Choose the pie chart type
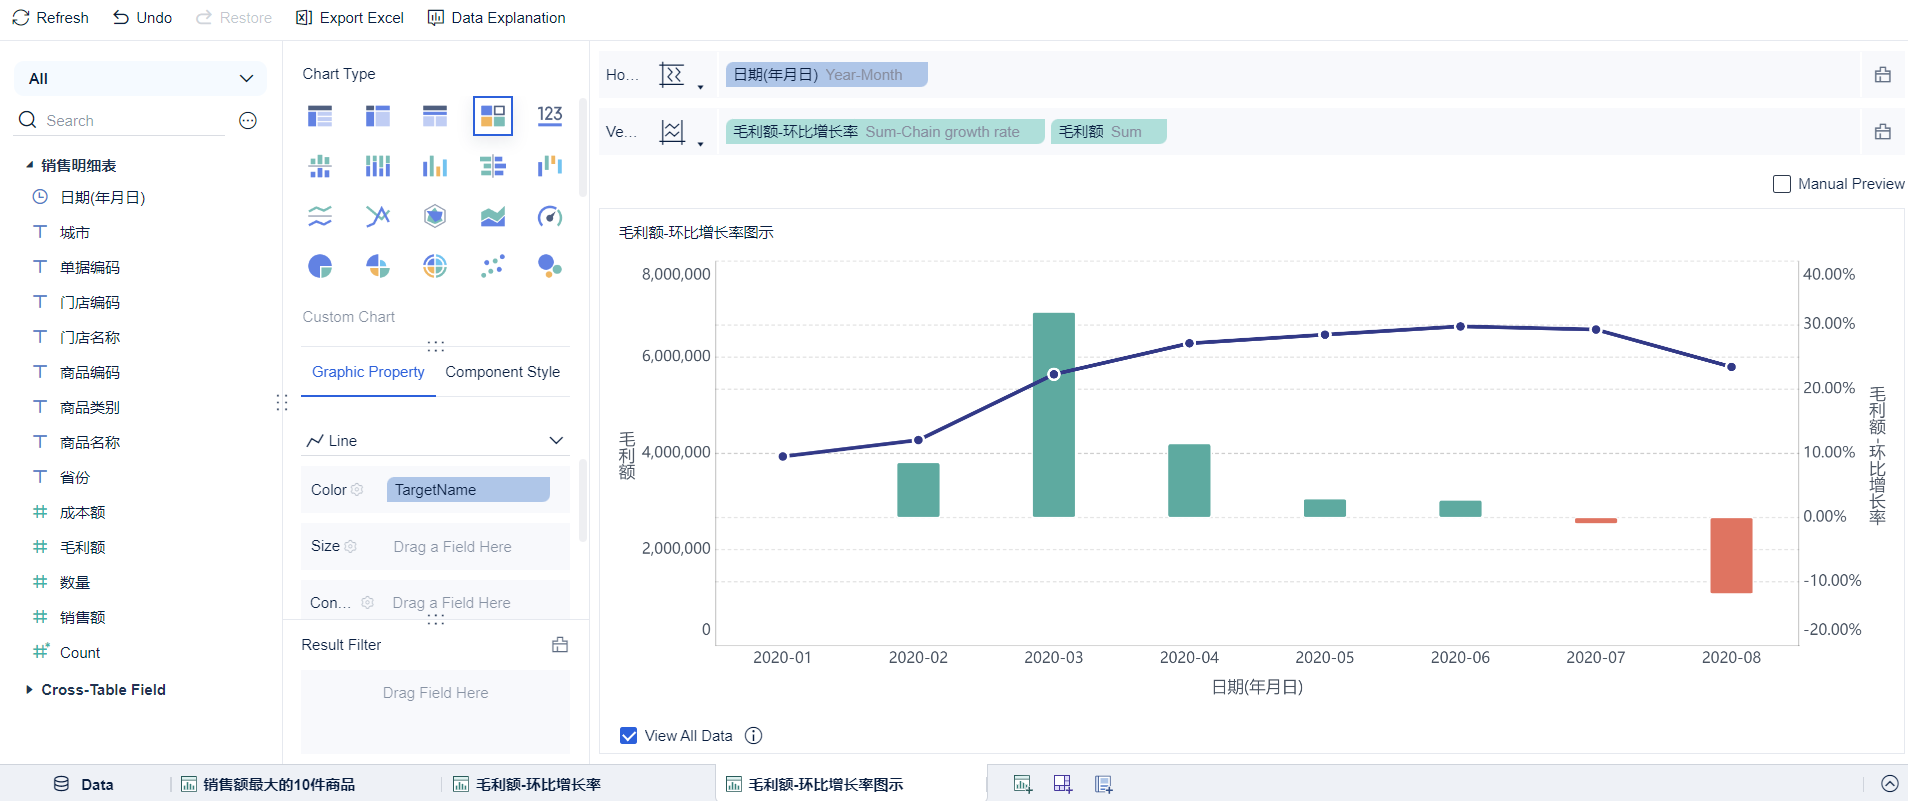The height and width of the screenshot is (801, 1908). 320,266
